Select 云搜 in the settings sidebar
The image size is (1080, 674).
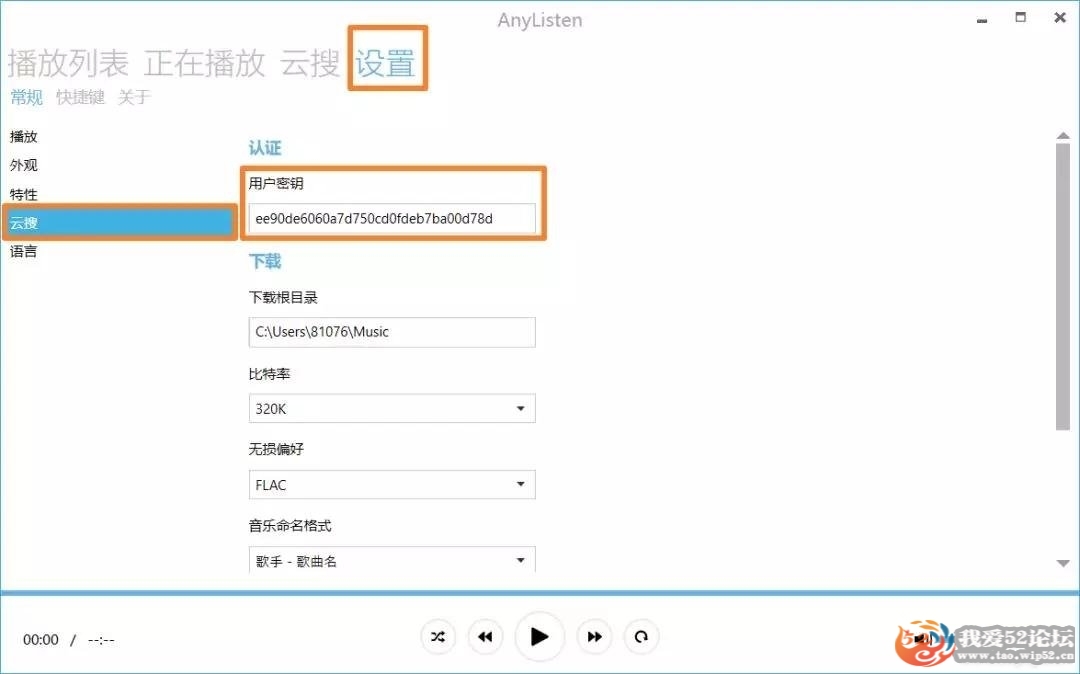tap(120, 222)
